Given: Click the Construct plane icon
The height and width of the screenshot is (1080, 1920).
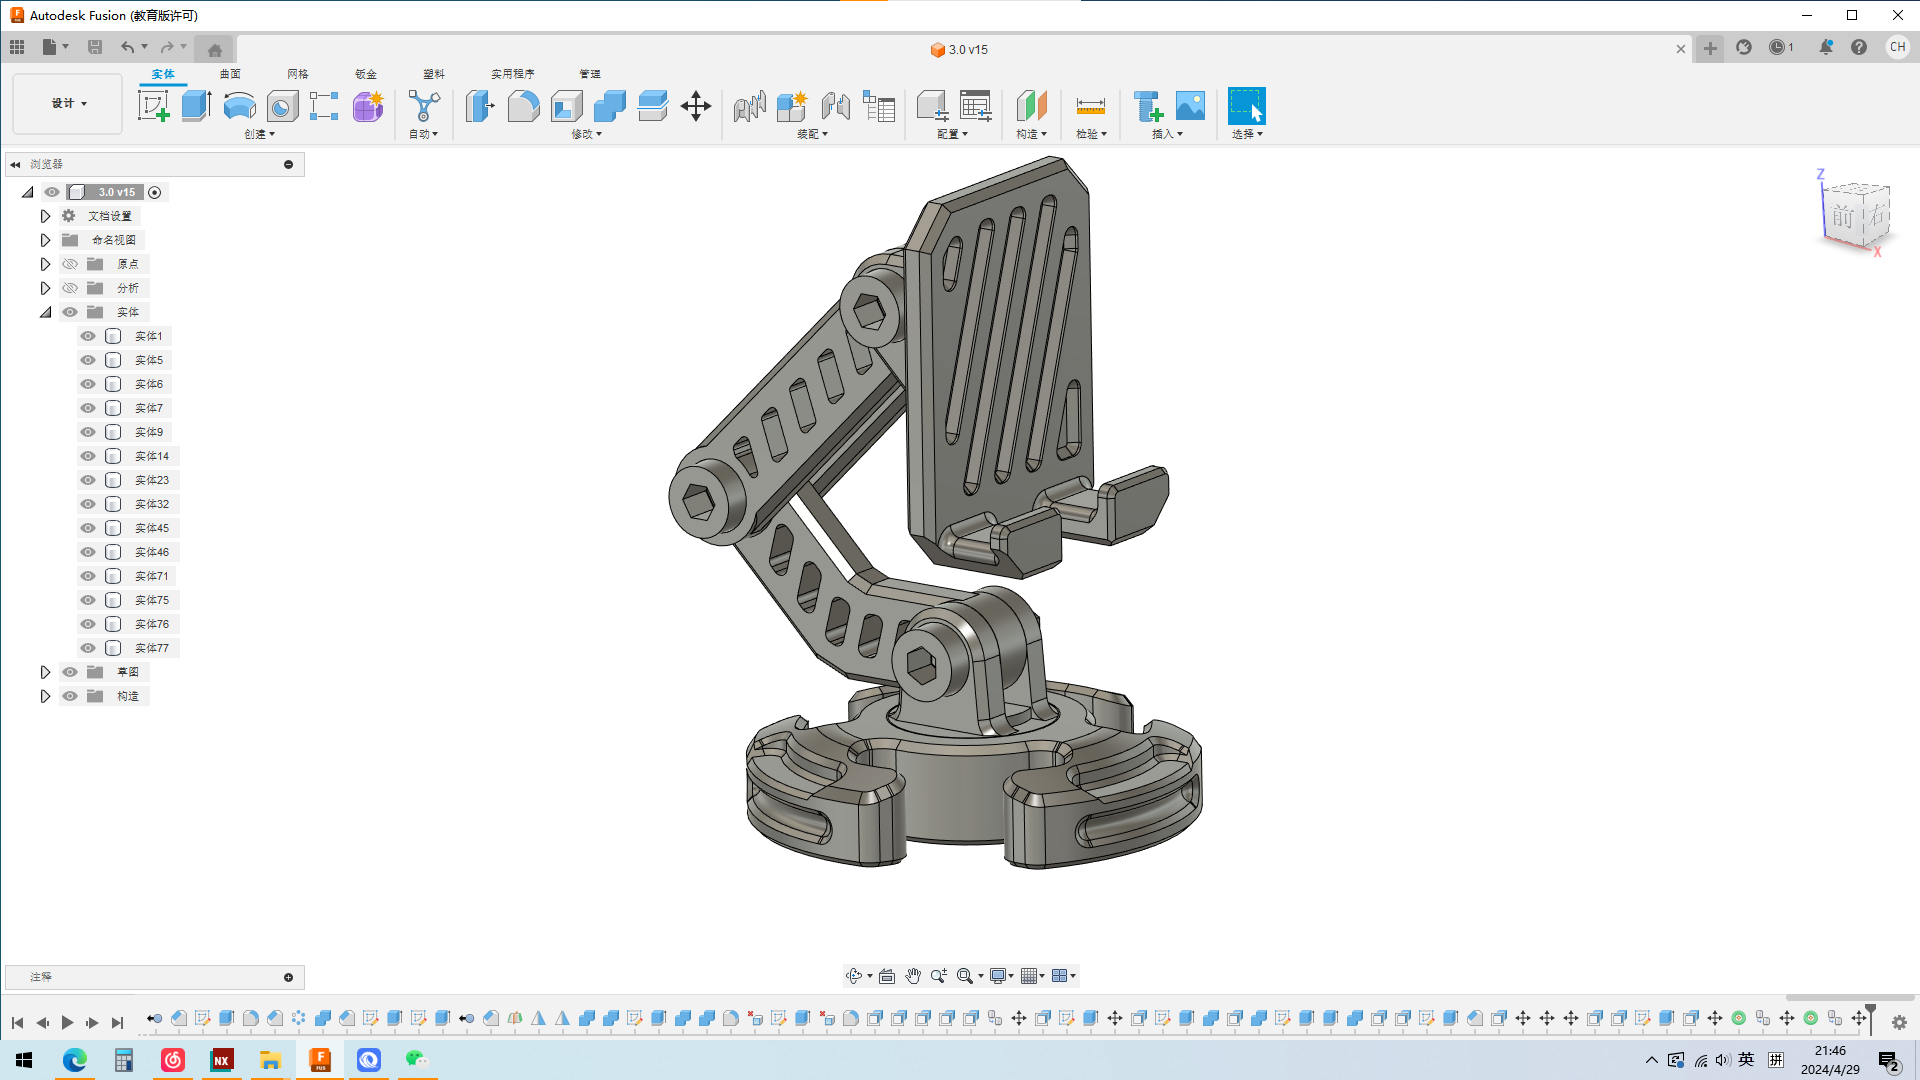Looking at the screenshot, I should coord(1031,106).
